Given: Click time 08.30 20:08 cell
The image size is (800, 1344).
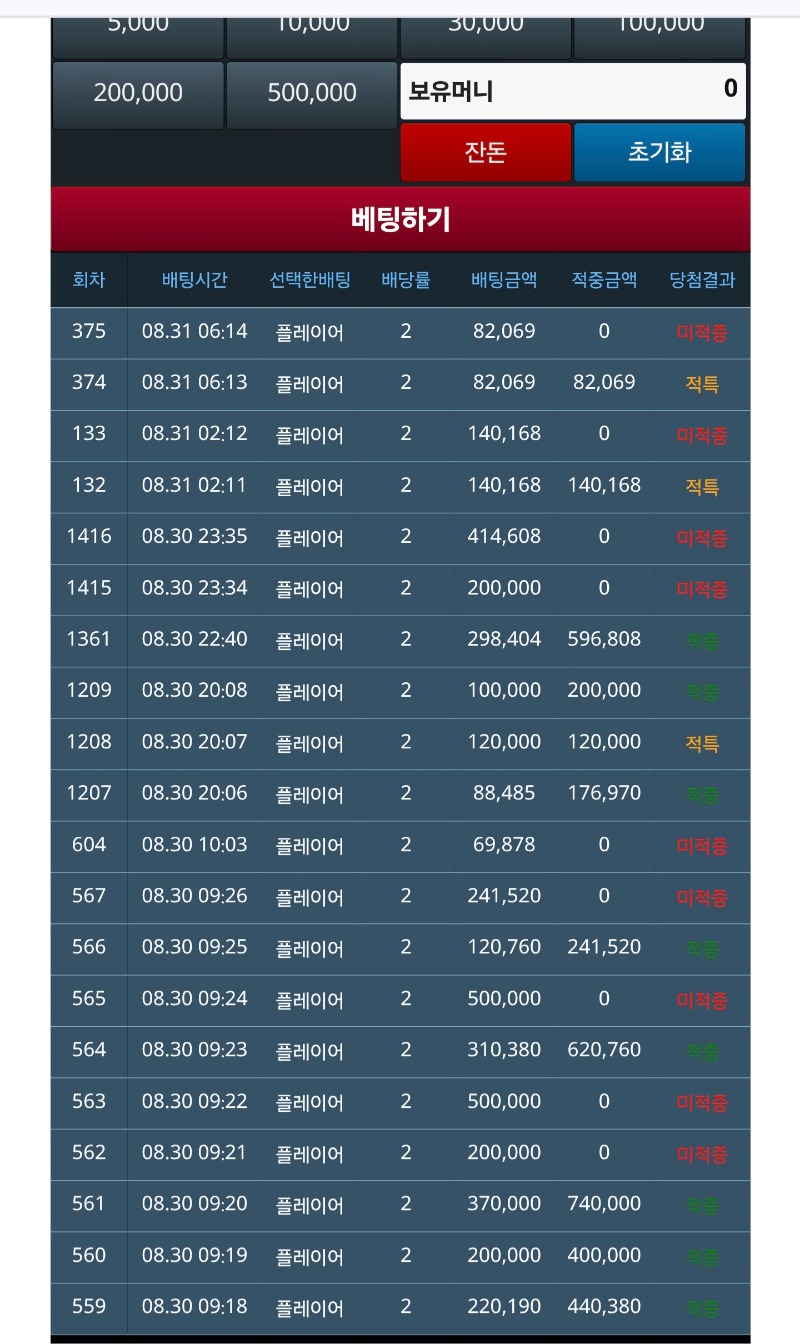Looking at the screenshot, I should pyautogui.click(x=195, y=690).
